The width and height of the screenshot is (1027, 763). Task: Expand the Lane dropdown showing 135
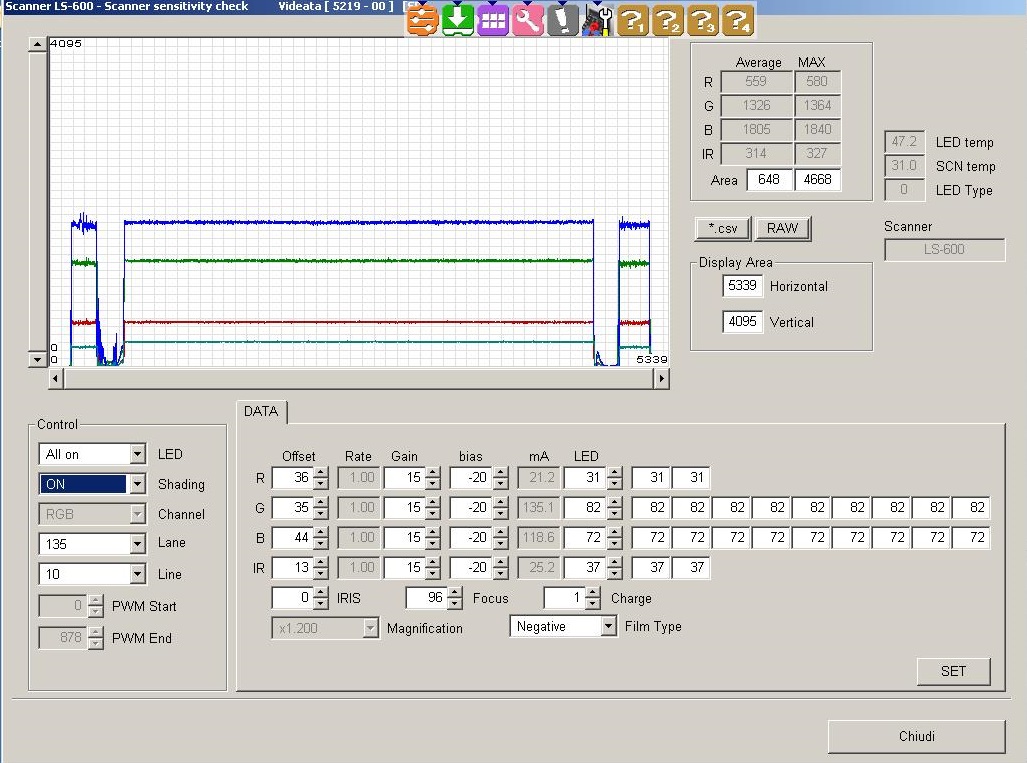[x=137, y=545]
